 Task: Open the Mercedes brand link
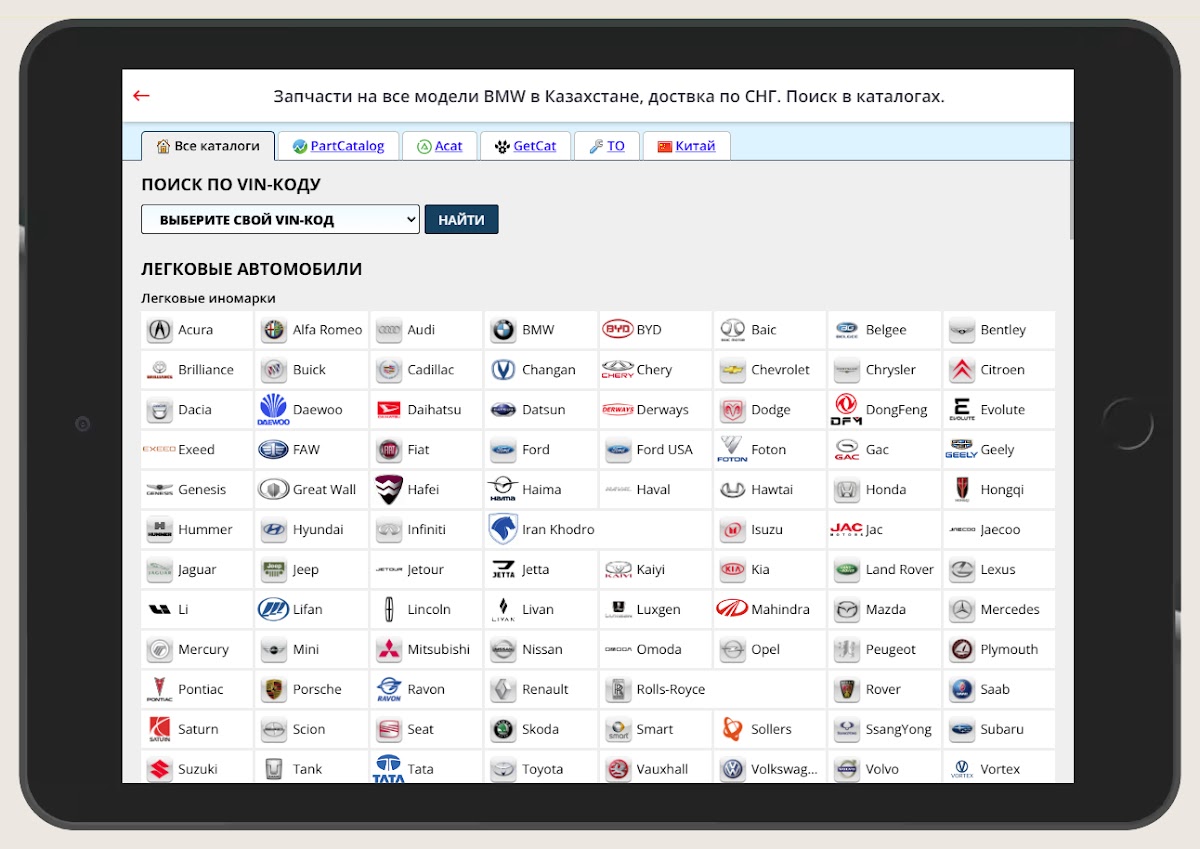click(1009, 610)
